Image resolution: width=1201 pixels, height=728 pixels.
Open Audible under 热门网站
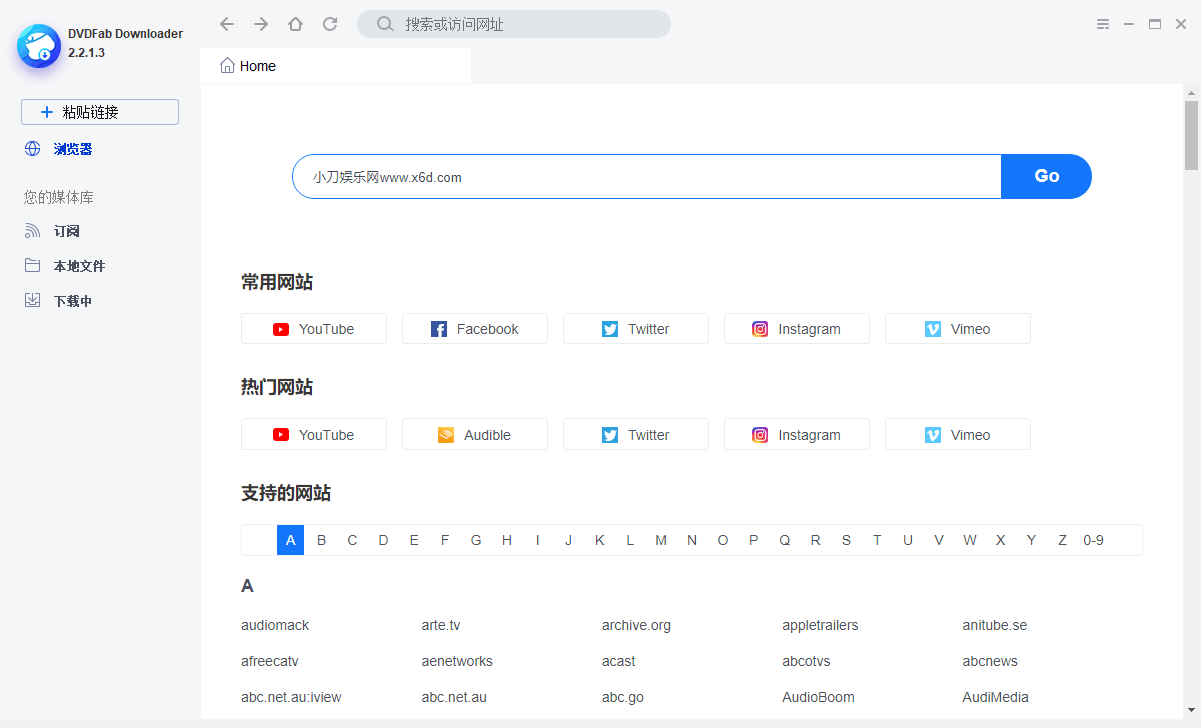475,435
